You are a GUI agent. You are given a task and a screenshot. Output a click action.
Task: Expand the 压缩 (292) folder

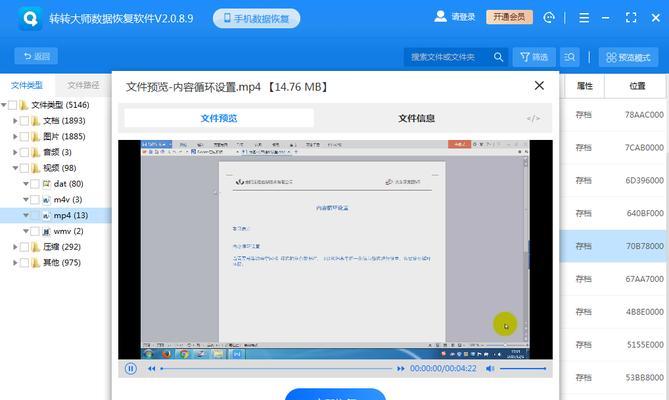pos(15,247)
